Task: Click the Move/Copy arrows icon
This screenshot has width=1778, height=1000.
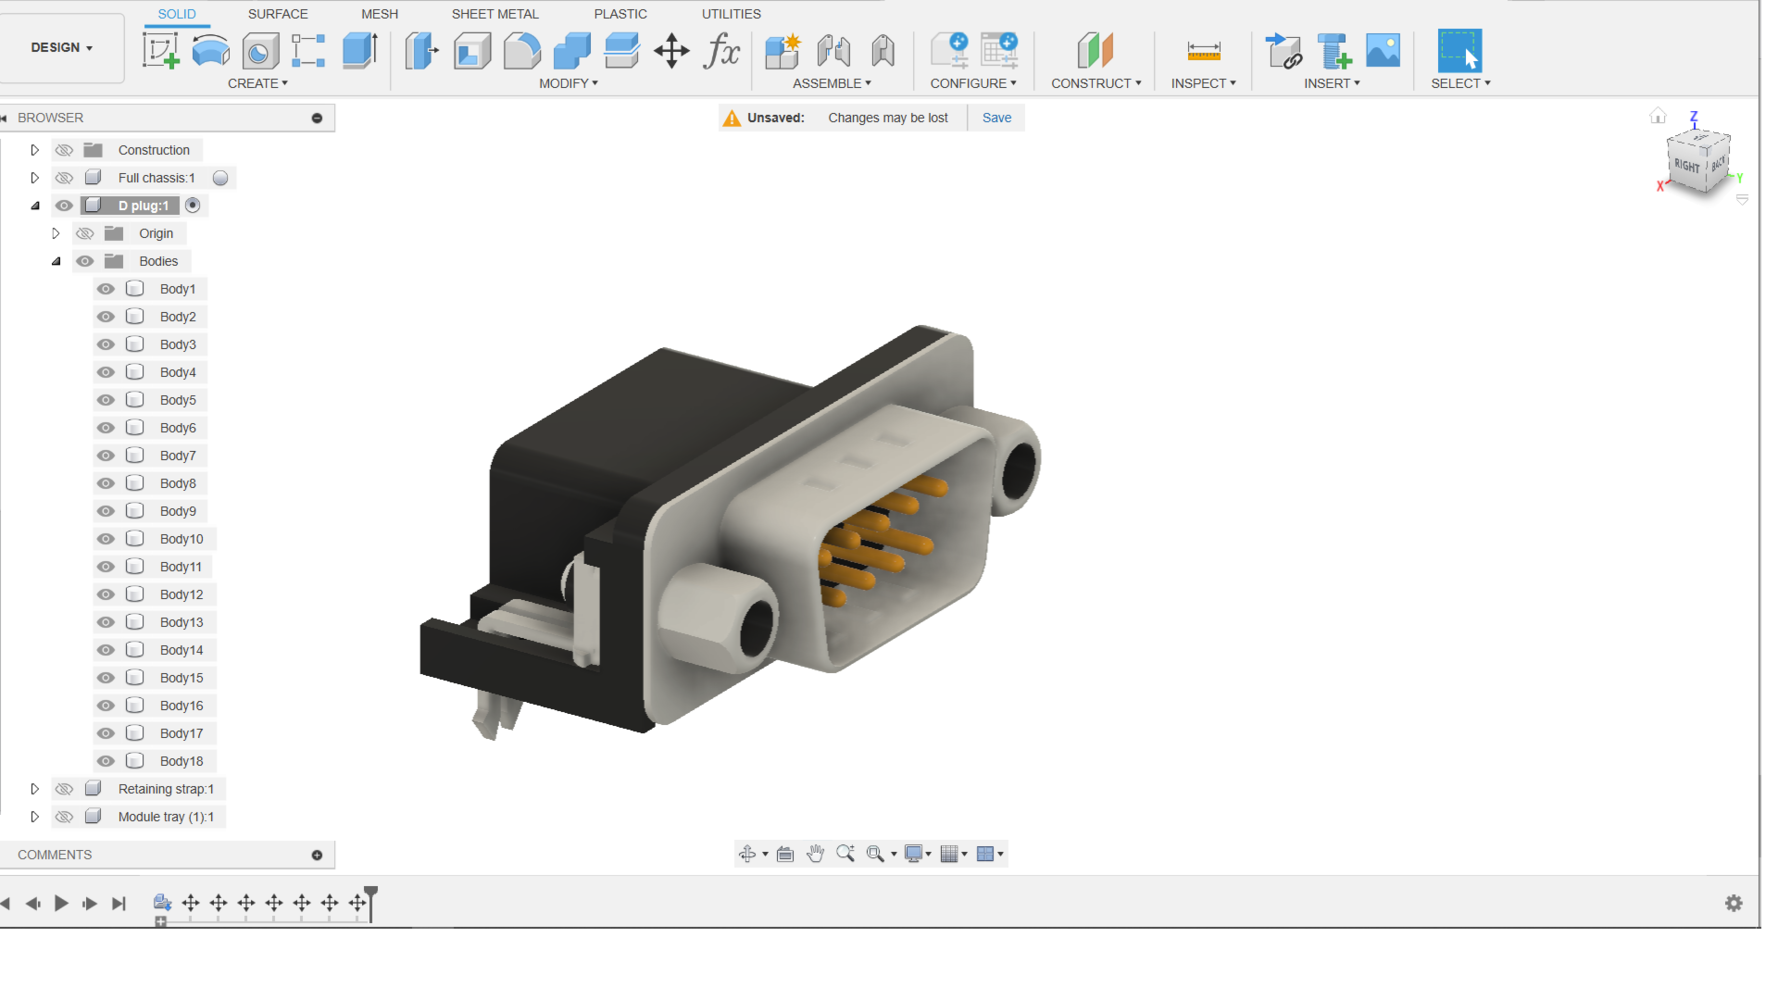Action: [x=671, y=50]
